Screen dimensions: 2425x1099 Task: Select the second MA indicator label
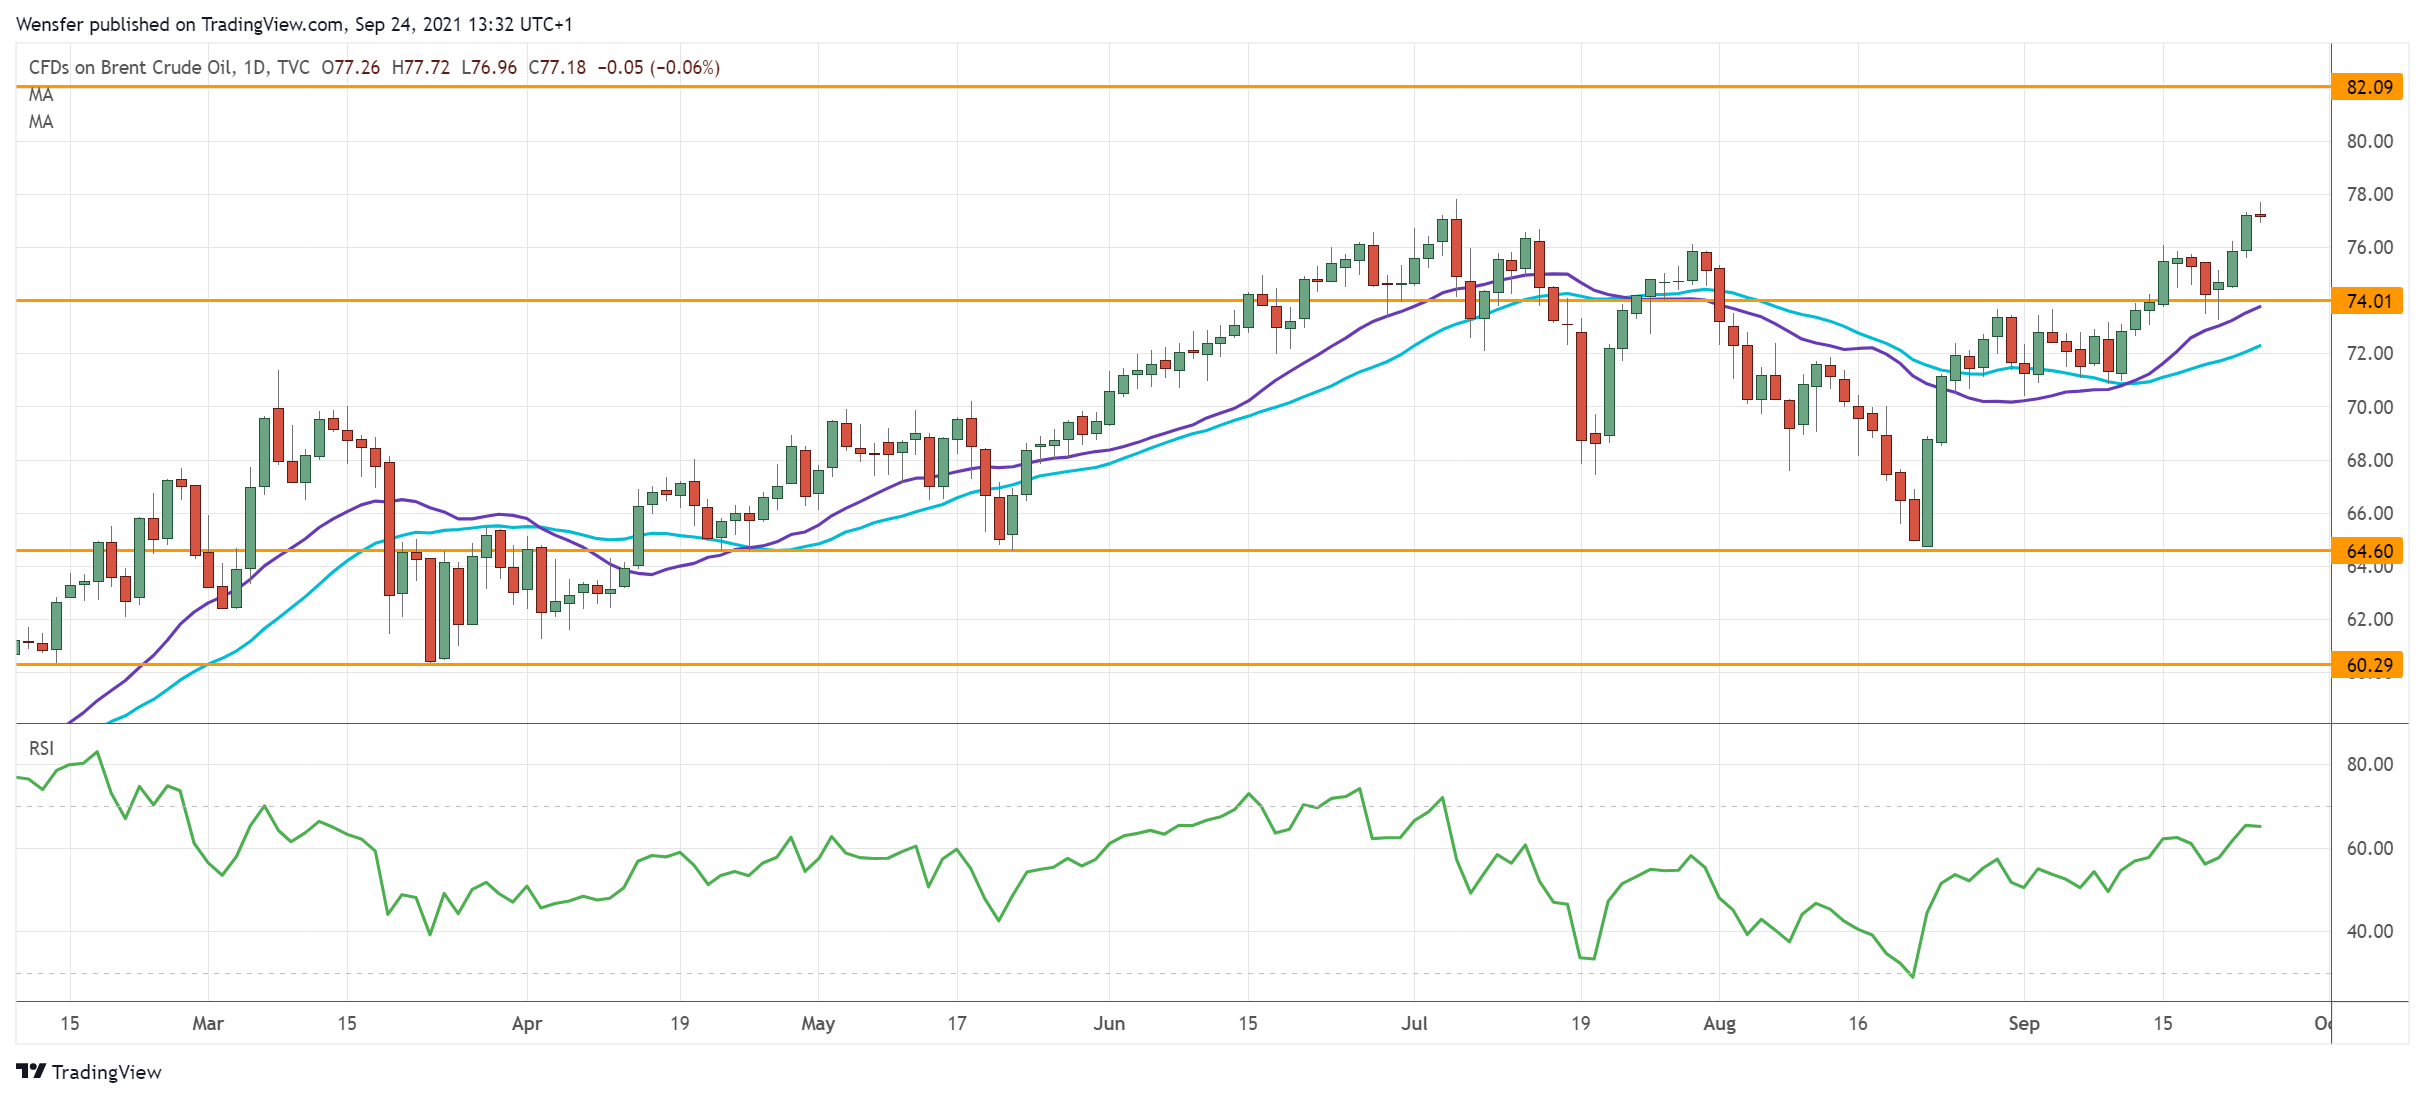pyautogui.click(x=41, y=122)
